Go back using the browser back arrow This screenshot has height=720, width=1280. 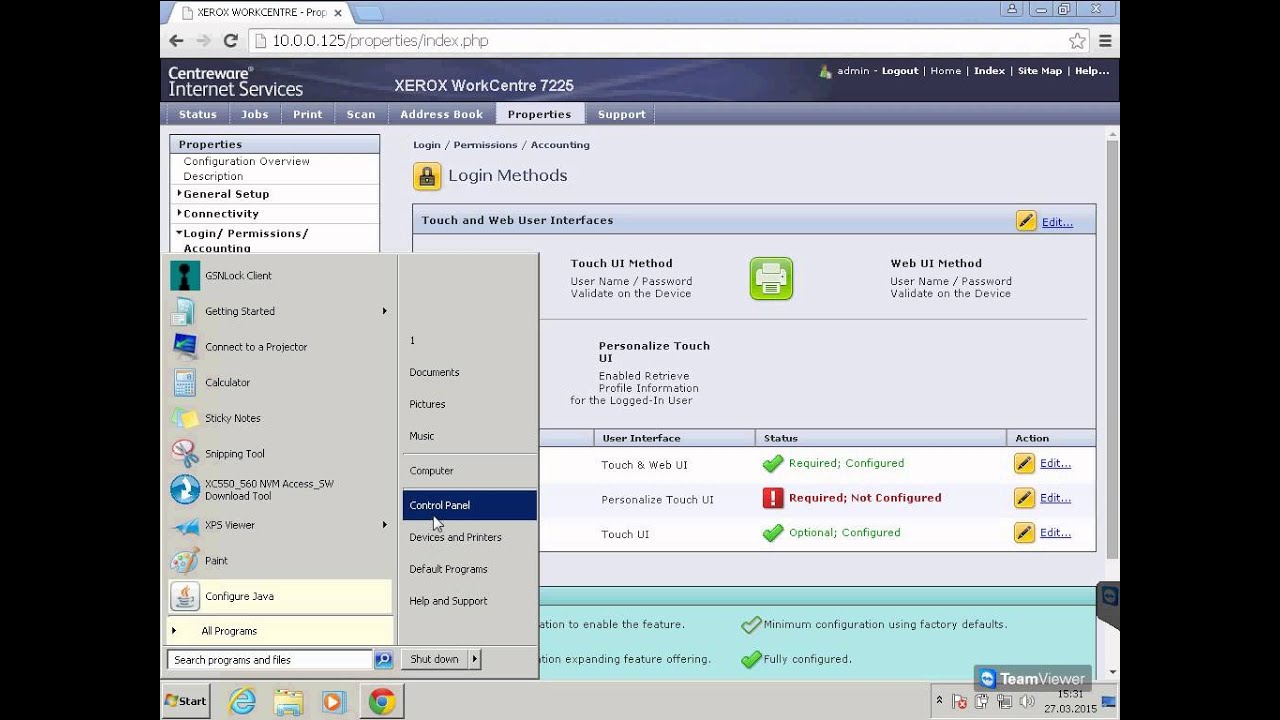(x=177, y=41)
